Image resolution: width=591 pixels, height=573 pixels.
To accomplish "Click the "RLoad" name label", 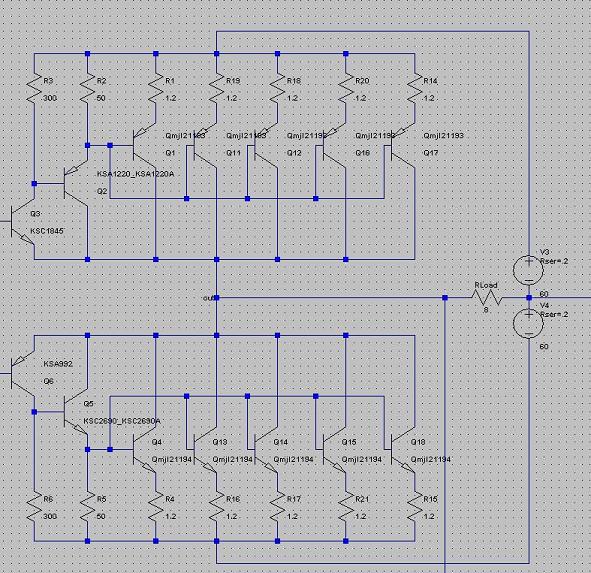I will [x=485, y=285].
